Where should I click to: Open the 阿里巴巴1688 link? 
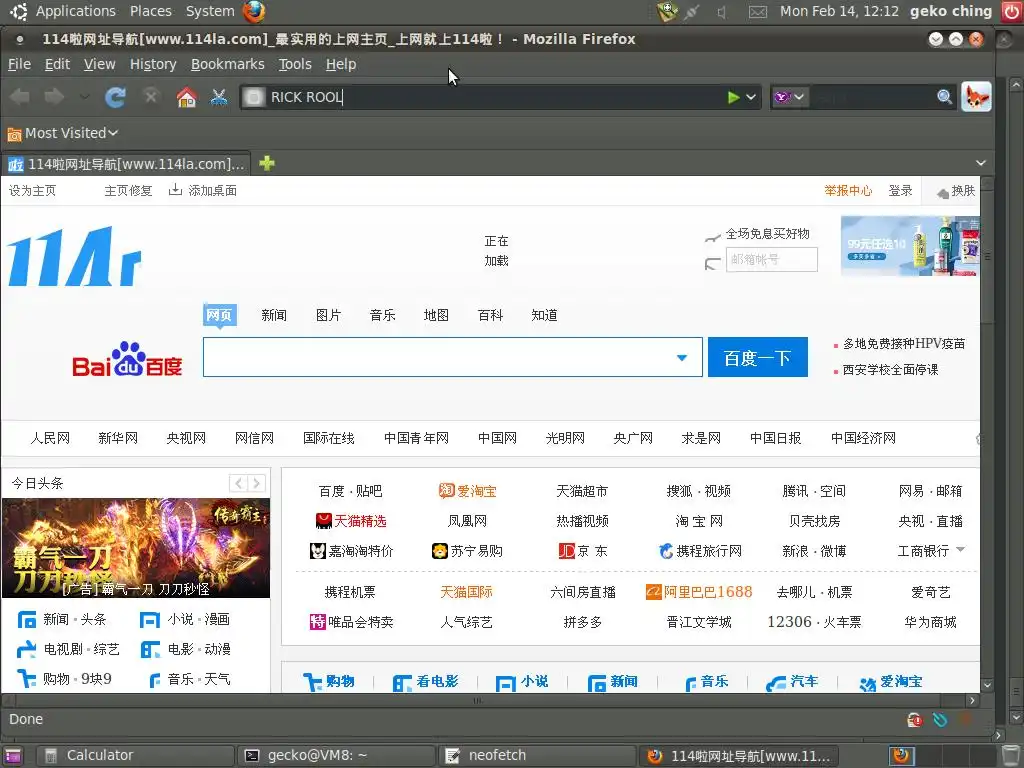[x=699, y=592]
